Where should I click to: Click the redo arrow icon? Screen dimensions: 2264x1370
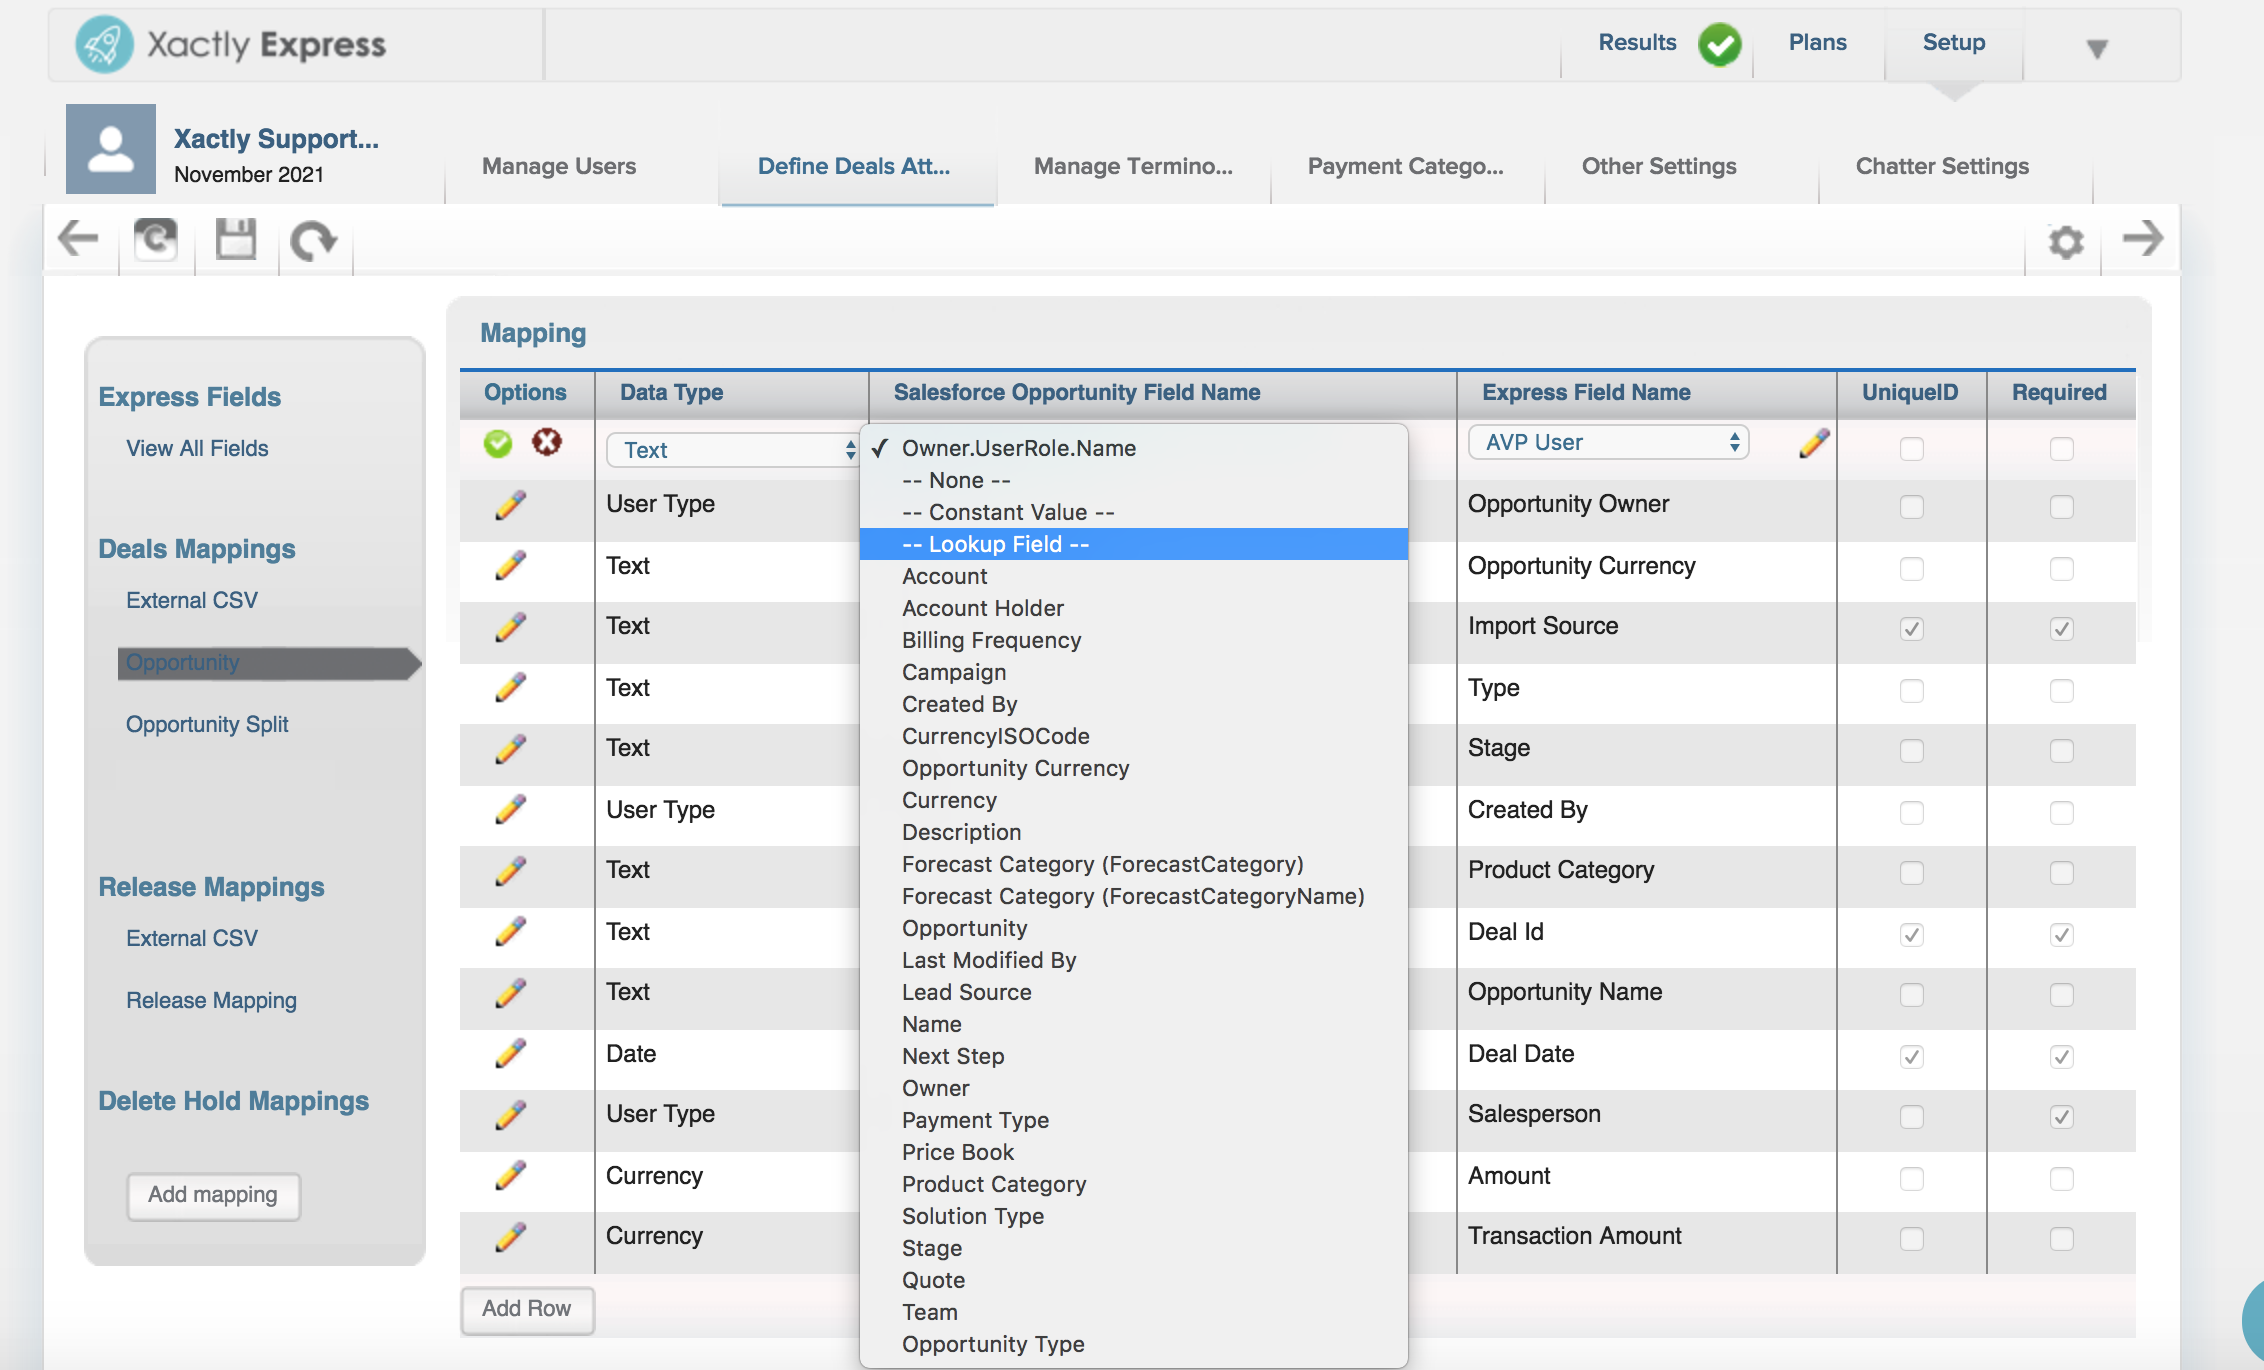313,240
